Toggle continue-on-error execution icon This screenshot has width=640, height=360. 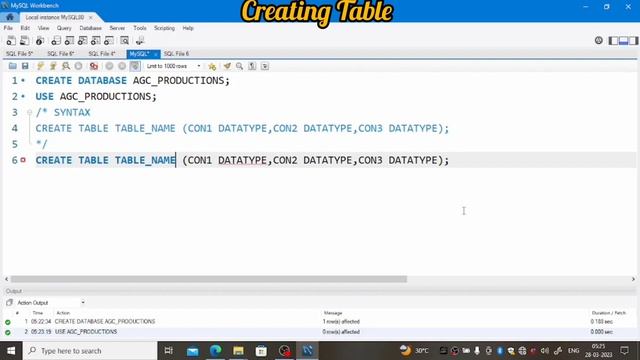click(94, 66)
